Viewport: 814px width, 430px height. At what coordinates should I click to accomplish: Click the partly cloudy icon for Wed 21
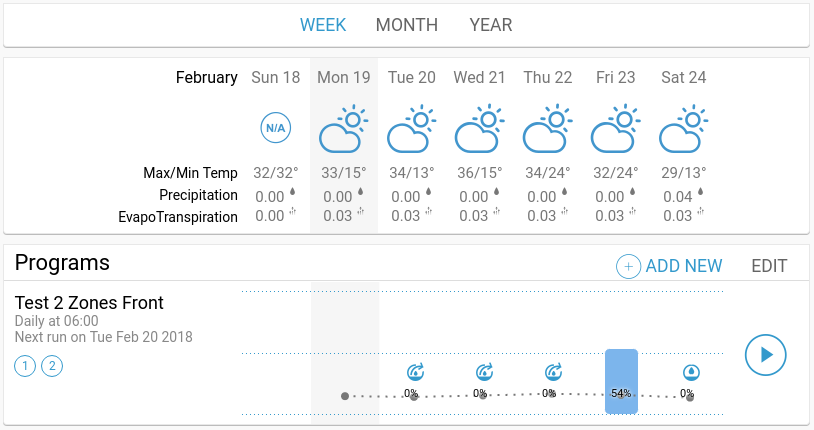coord(480,129)
